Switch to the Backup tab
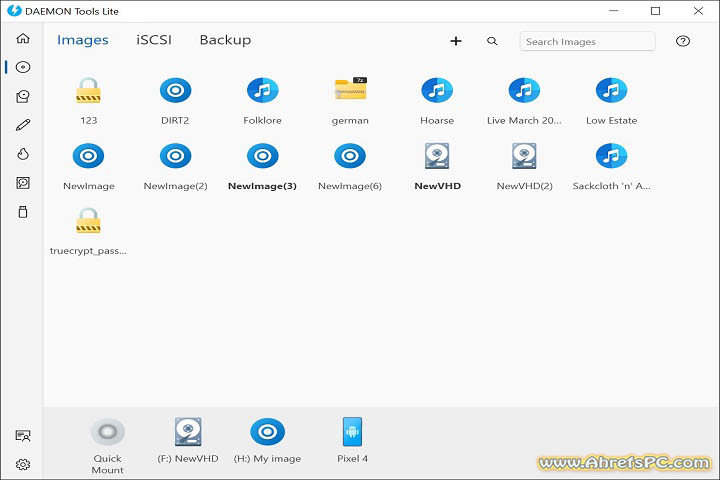Viewport: 720px width, 480px height. click(x=225, y=40)
